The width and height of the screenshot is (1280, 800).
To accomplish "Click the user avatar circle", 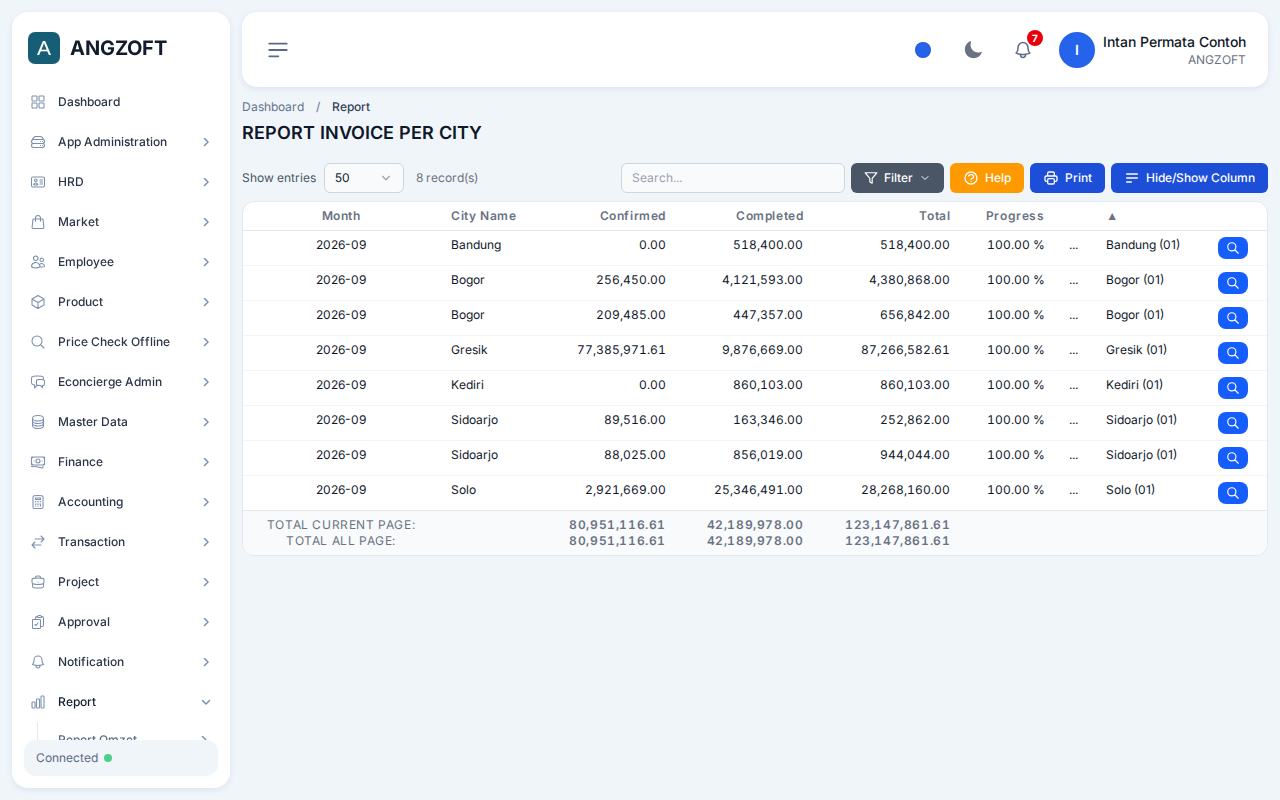I will pos(1077,50).
